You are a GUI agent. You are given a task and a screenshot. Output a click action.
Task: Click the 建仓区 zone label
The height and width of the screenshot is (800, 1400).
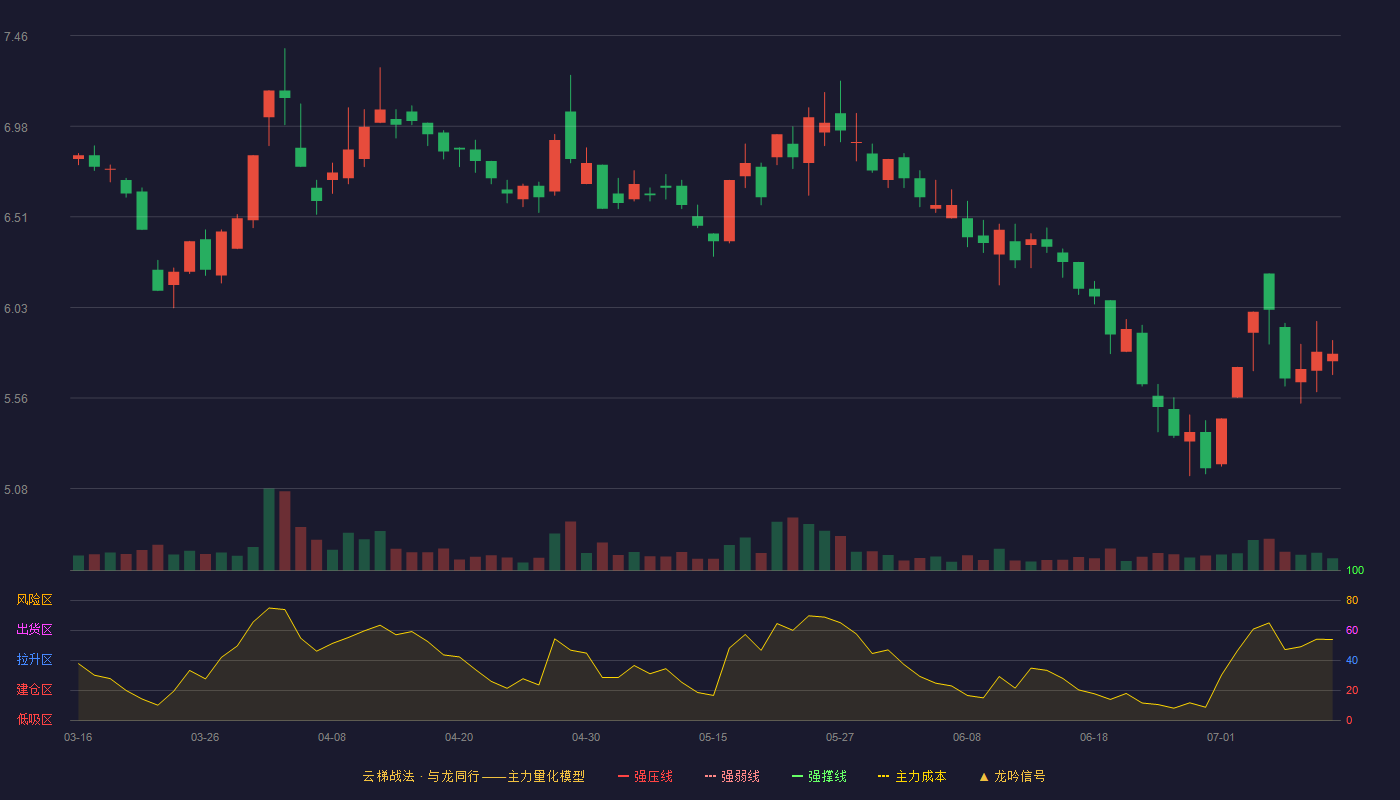pos(34,690)
